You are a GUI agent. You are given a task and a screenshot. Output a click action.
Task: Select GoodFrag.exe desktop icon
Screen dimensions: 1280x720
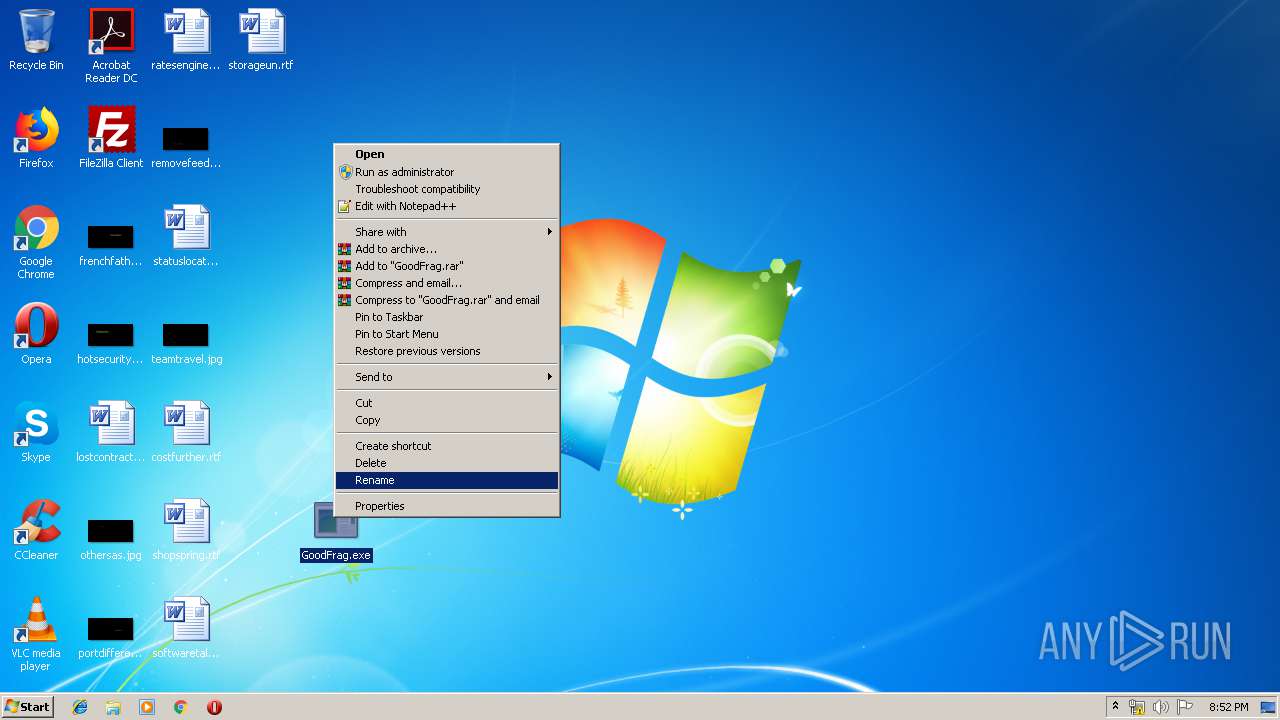(x=336, y=532)
